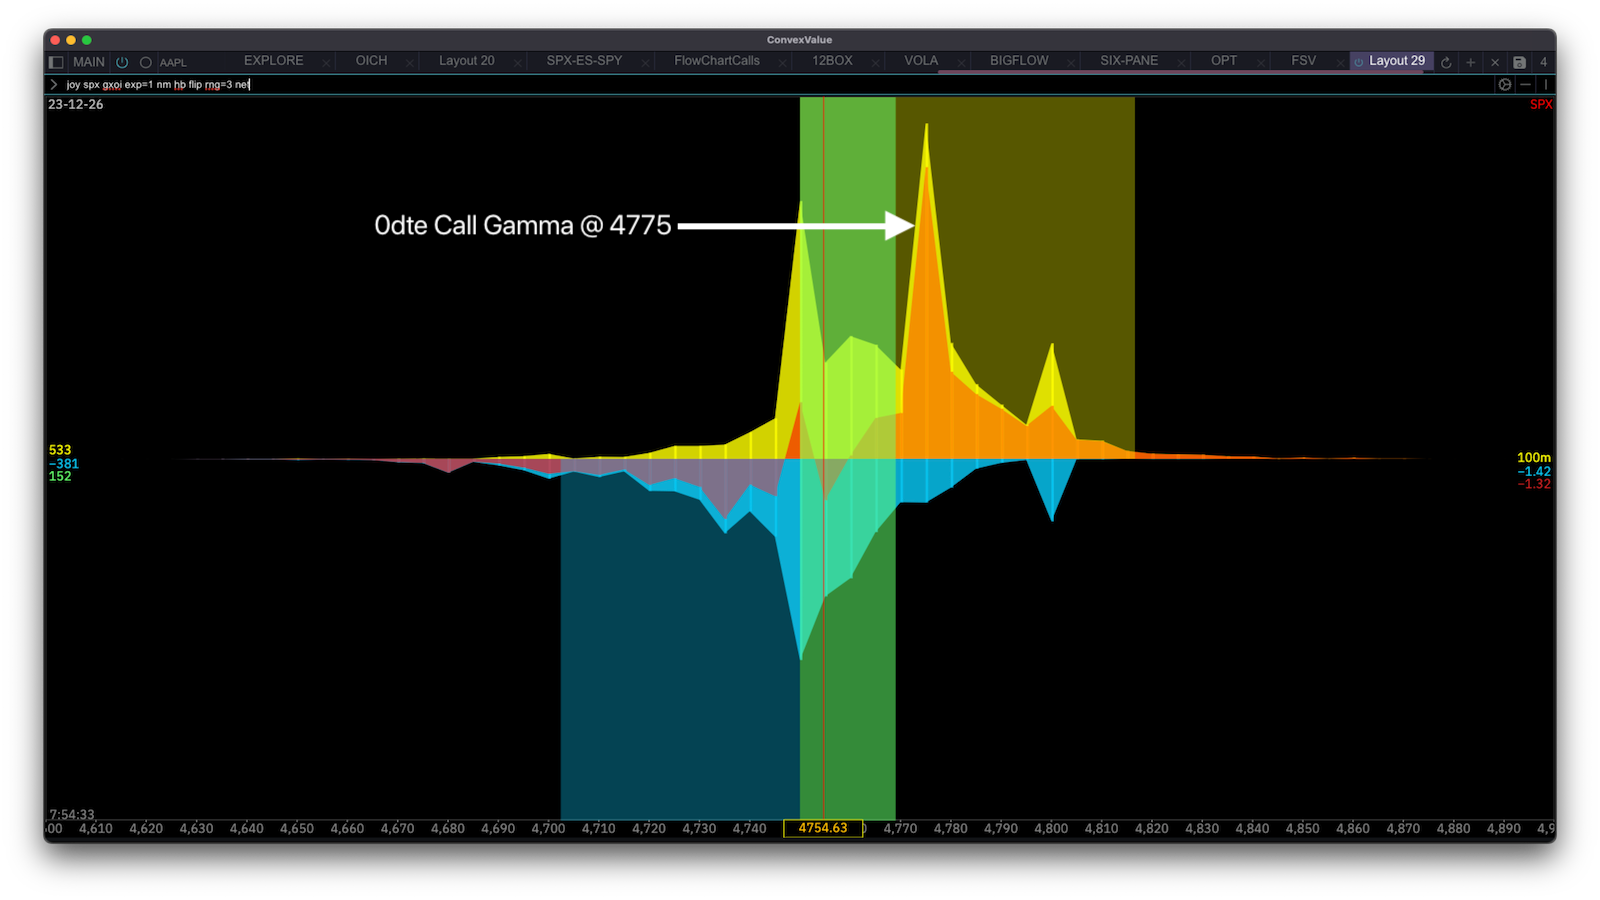Click the 4754.63 spot price marker
Screen dimensions: 1600x900
pos(823,828)
